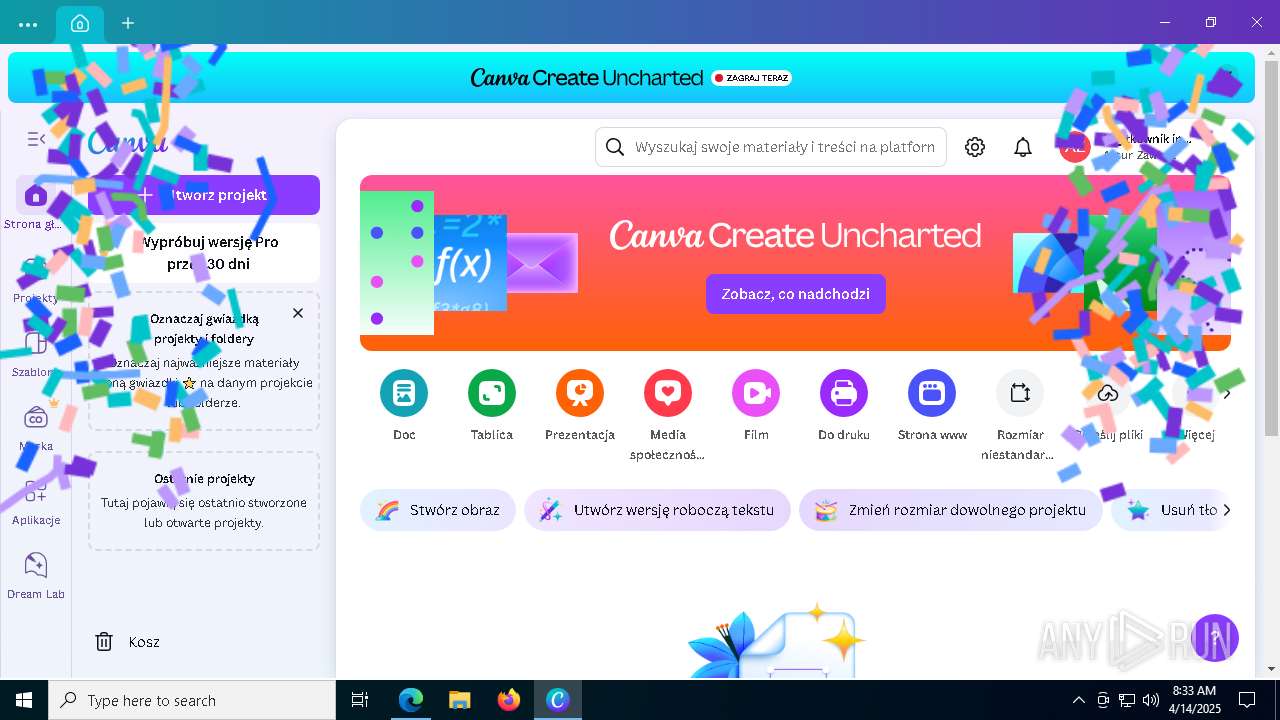
Task: Open the Doc design type icon
Action: click(404, 394)
